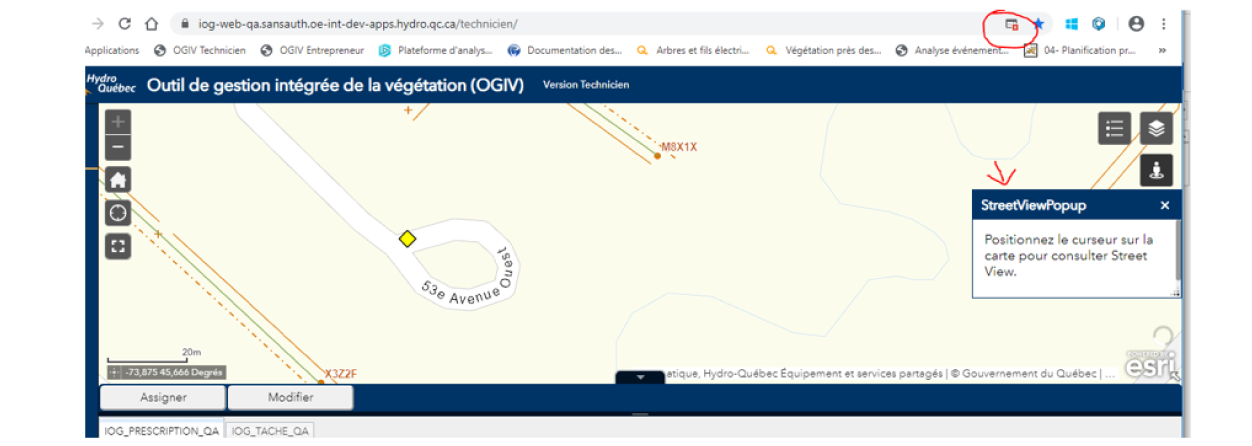Show more bookmarks chevron
Viewport: 1252px width, 446px height.
pos(1162,50)
